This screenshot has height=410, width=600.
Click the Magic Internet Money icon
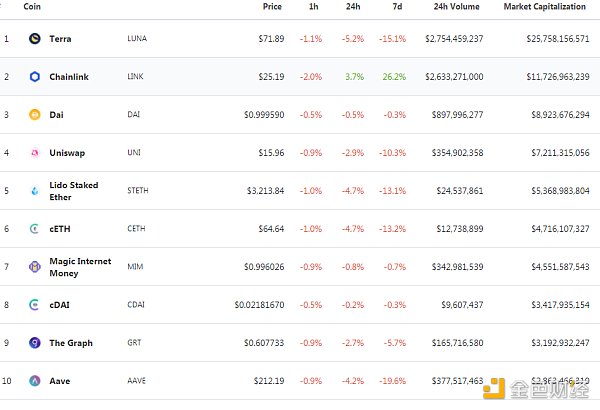tap(34, 267)
